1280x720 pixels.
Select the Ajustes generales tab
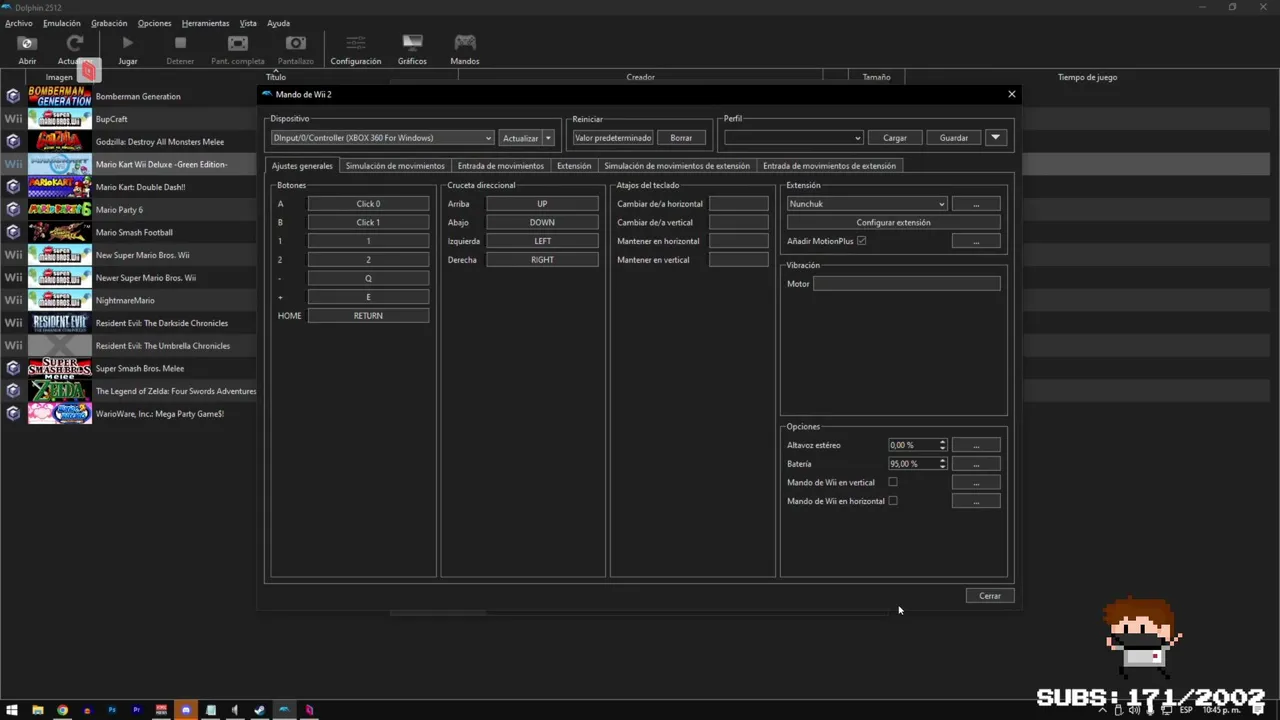click(x=302, y=166)
